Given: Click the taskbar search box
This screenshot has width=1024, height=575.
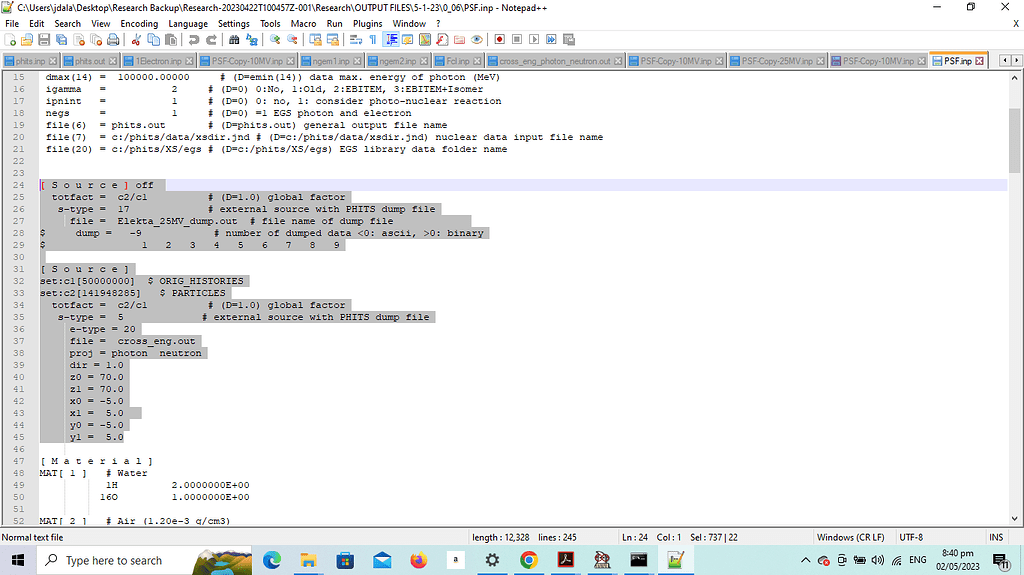Looking at the screenshot, I should pyautogui.click(x=144, y=560).
